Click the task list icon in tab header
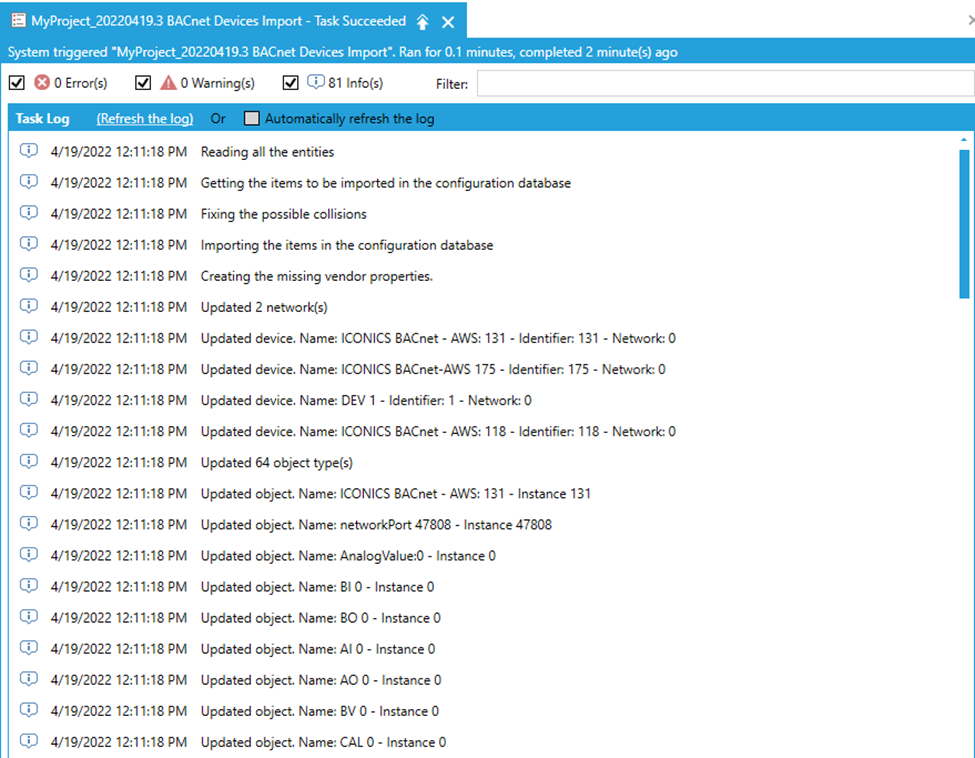 pyautogui.click(x=18, y=21)
